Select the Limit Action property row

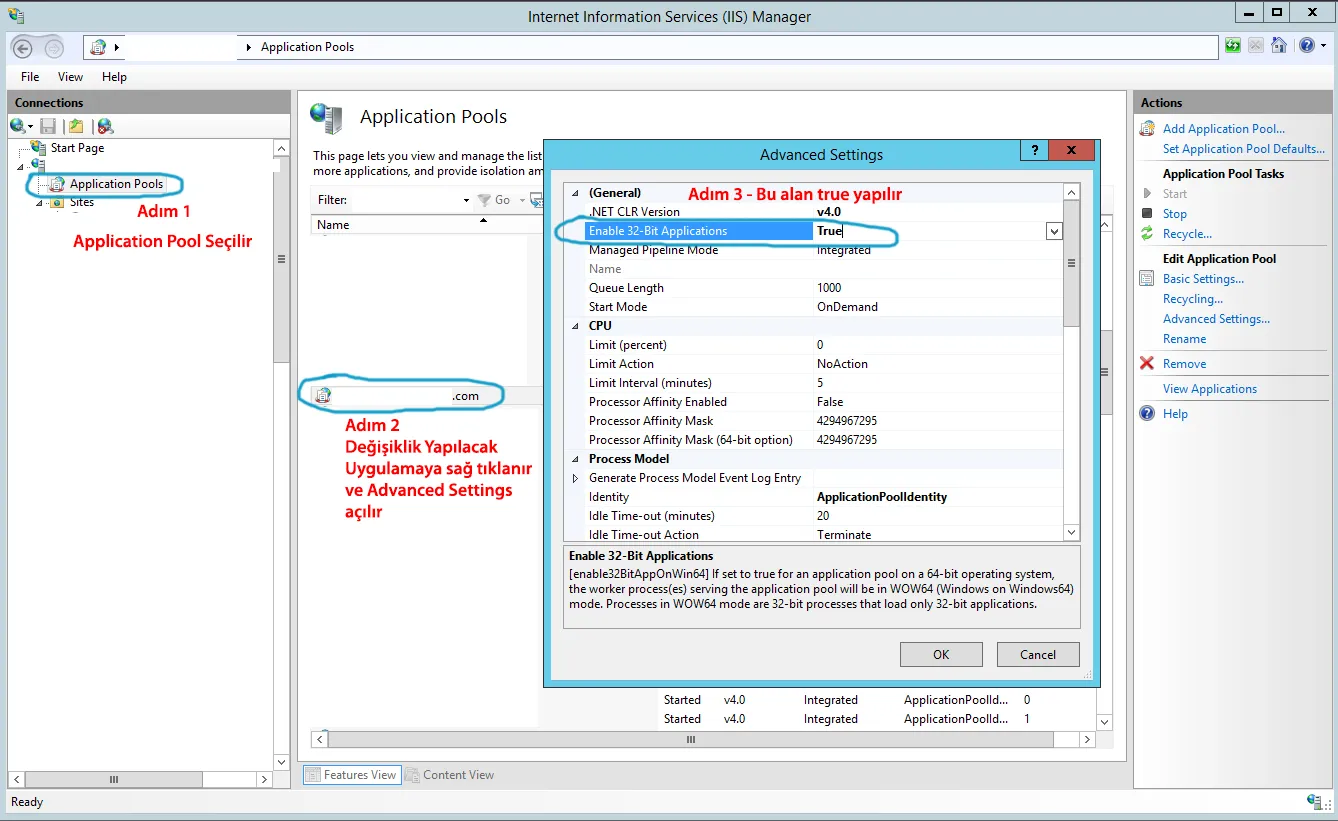(814, 364)
